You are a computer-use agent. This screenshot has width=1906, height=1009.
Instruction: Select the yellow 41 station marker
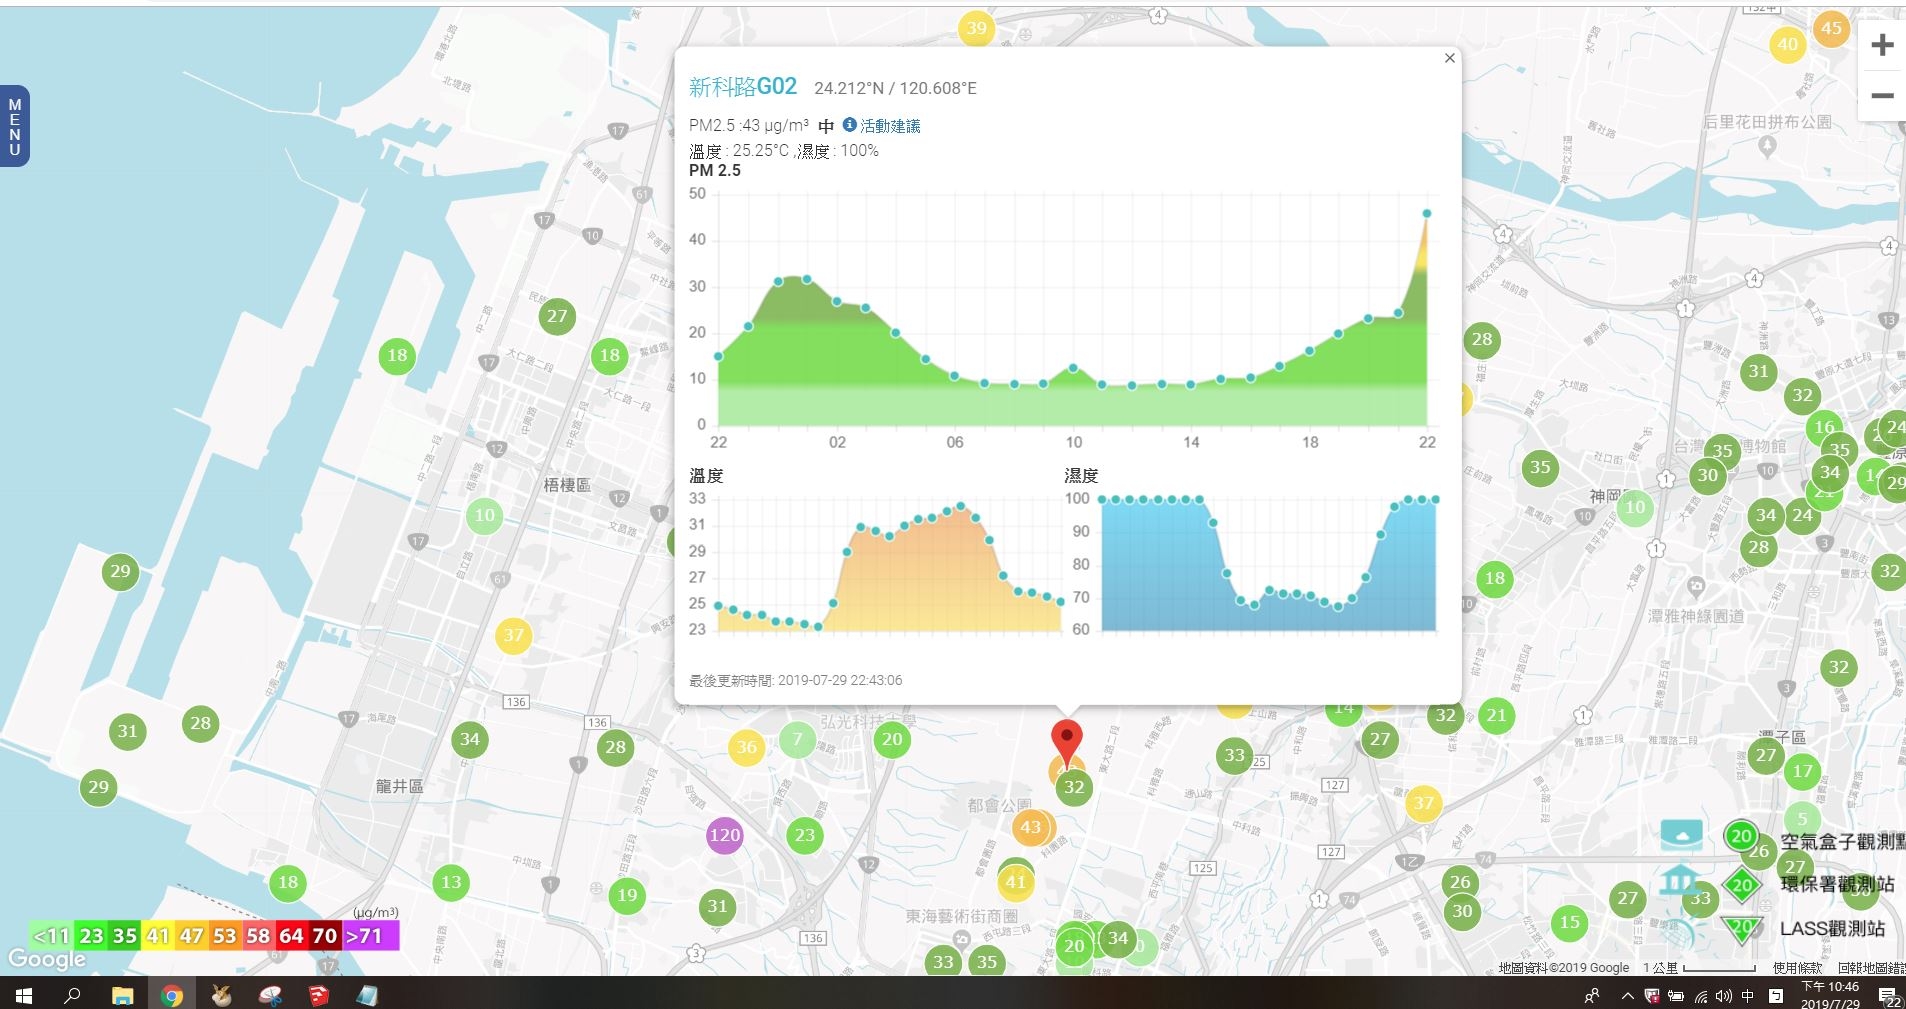click(1016, 882)
